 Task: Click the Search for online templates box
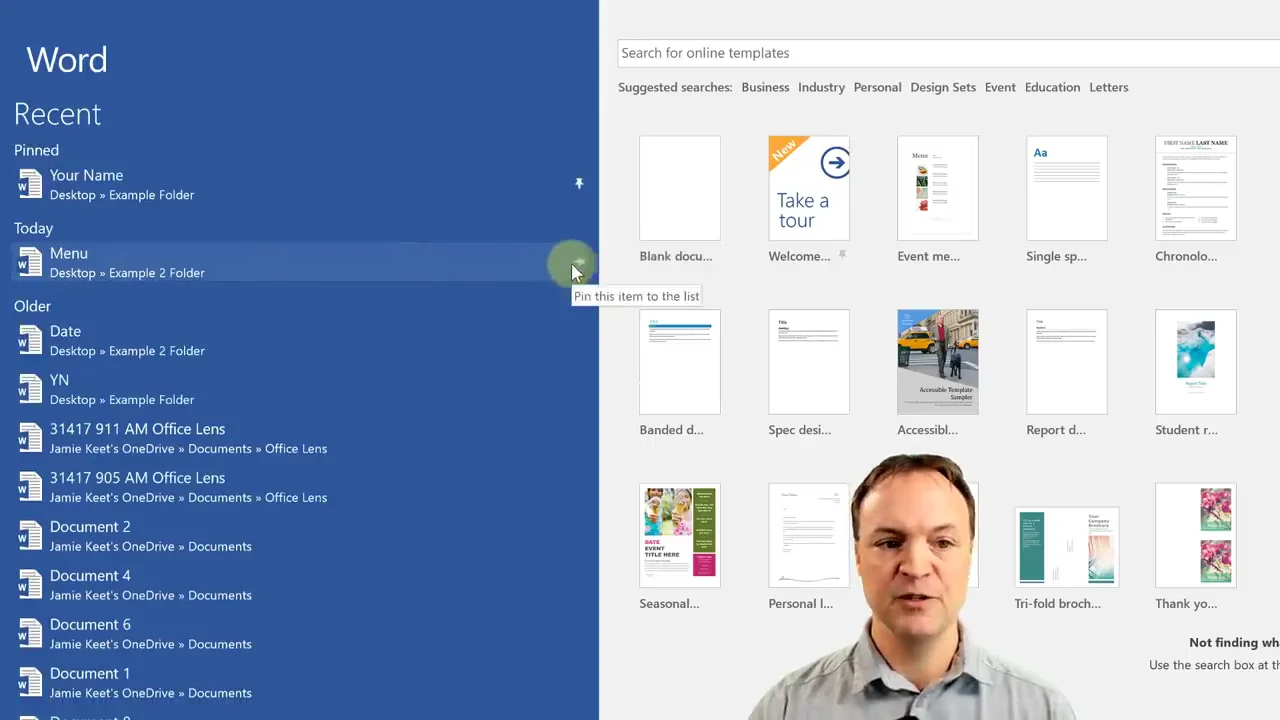(x=948, y=53)
